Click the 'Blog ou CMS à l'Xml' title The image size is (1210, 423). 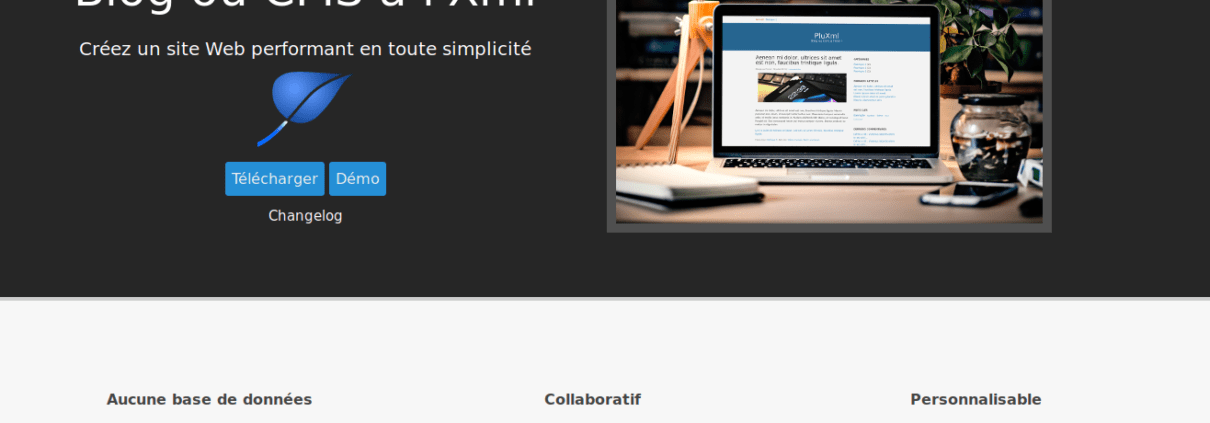(x=305, y=4)
